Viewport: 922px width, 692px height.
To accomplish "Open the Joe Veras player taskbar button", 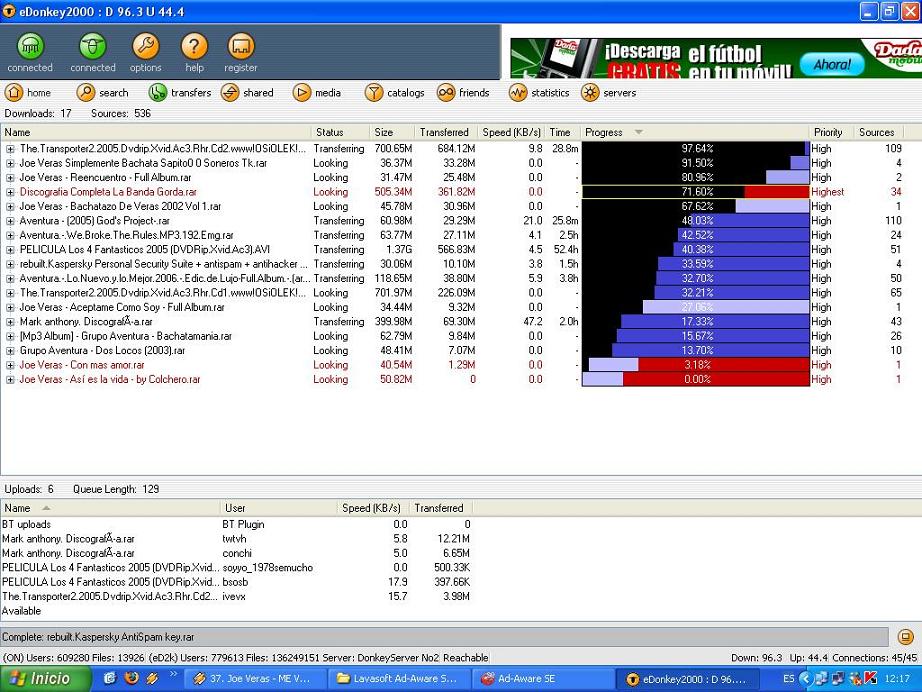I will pyautogui.click(x=253, y=679).
